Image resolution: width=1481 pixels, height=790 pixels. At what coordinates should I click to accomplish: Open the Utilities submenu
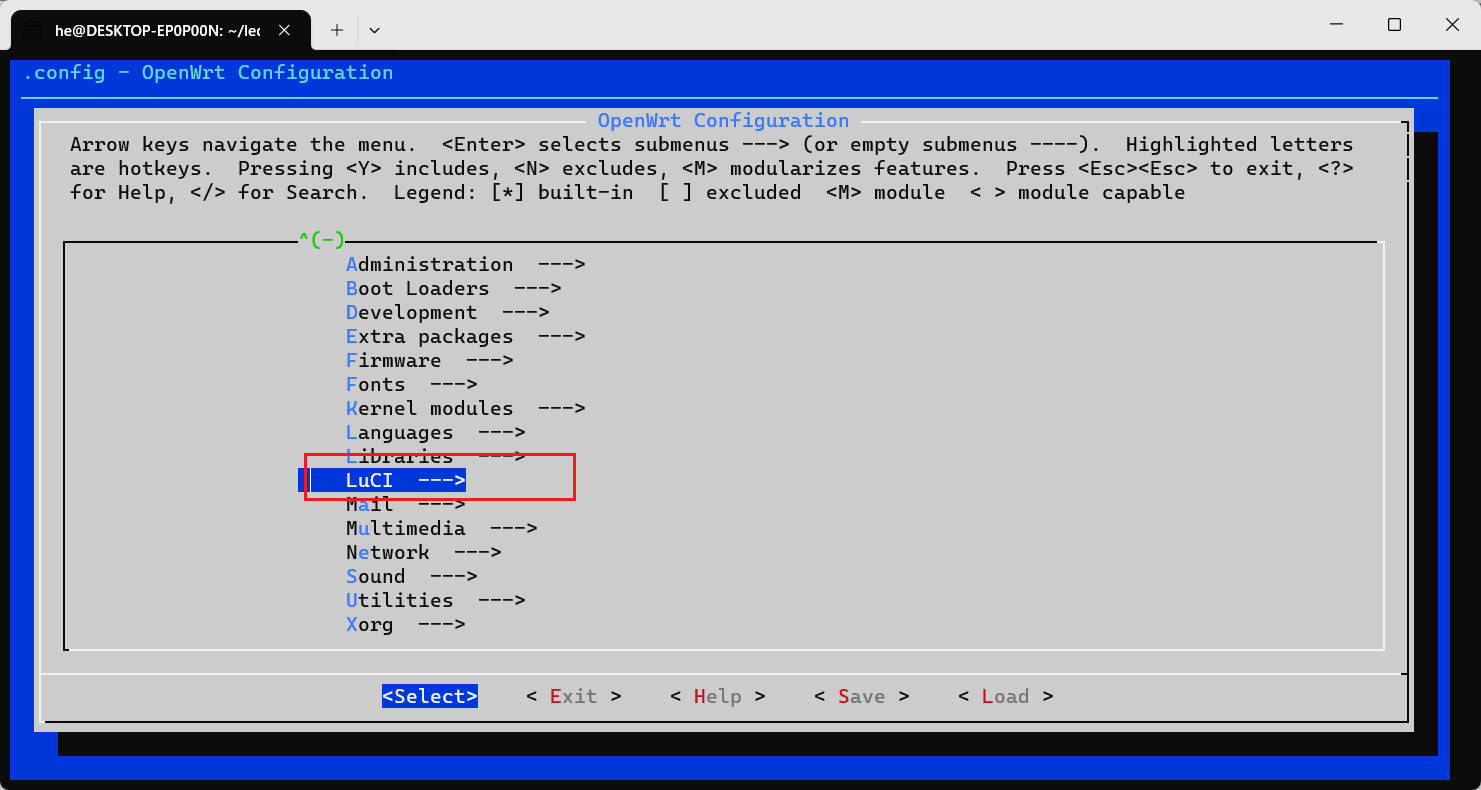(435, 601)
